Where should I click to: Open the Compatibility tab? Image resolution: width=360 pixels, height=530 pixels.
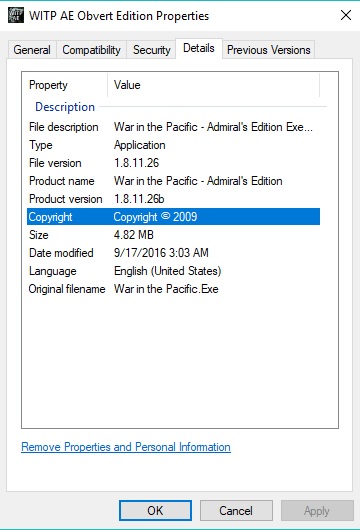click(x=91, y=50)
